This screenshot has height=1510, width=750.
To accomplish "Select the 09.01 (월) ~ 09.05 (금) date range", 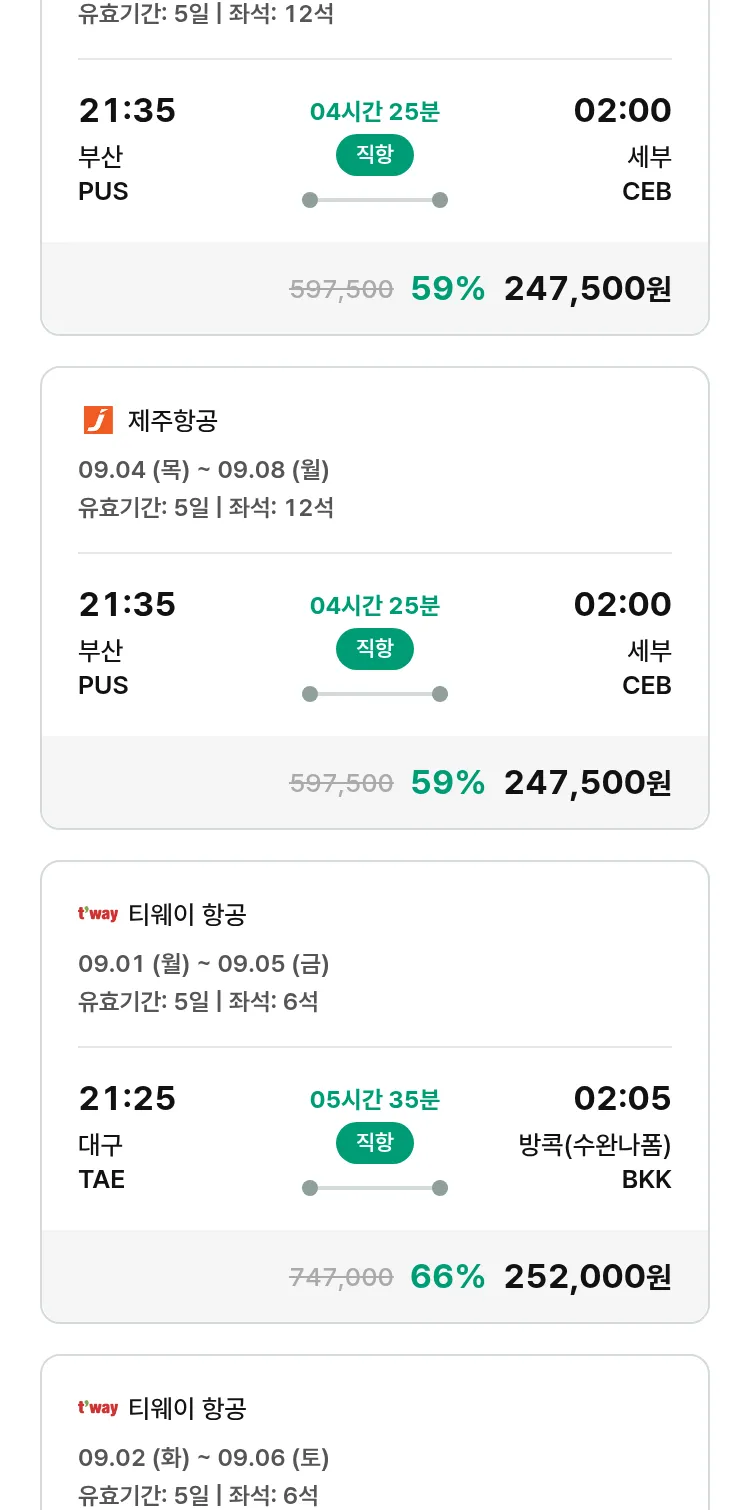I will [x=204, y=963].
